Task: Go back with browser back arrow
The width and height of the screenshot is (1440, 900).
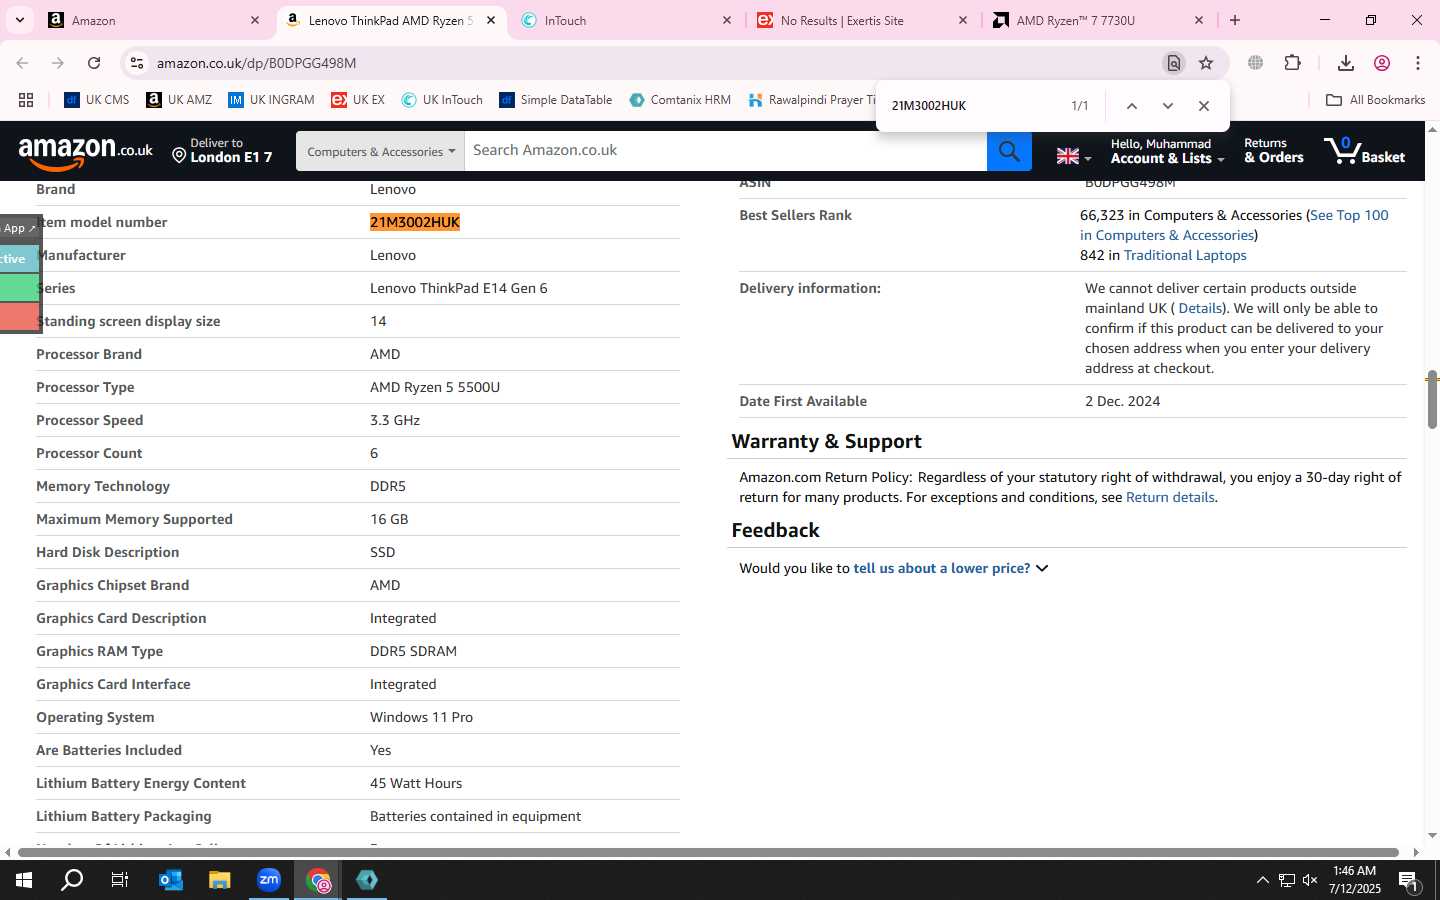Action: pyautogui.click(x=22, y=63)
